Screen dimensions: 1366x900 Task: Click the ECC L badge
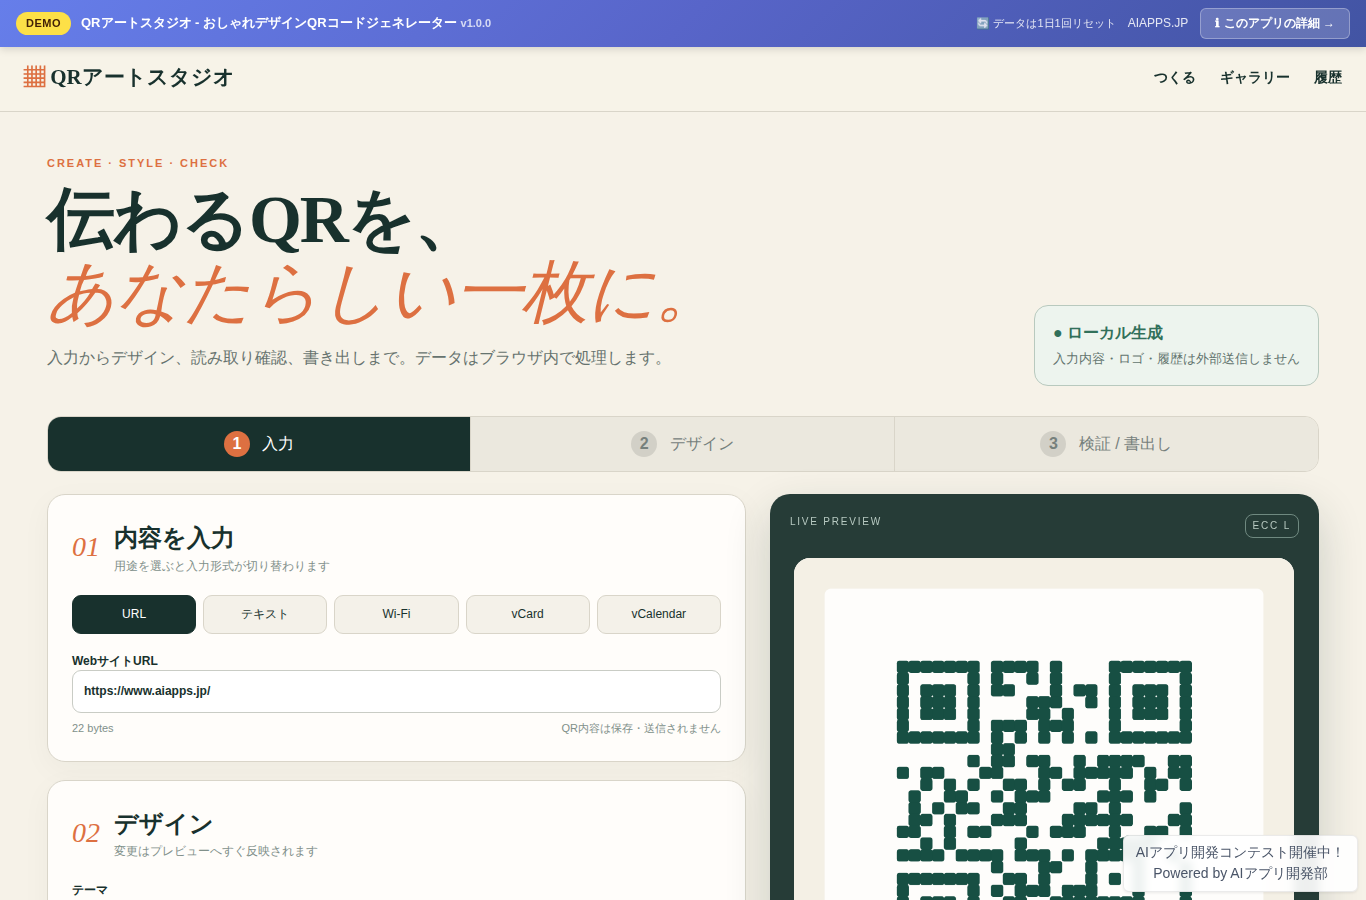pyautogui.click(x=1271, y=526)
